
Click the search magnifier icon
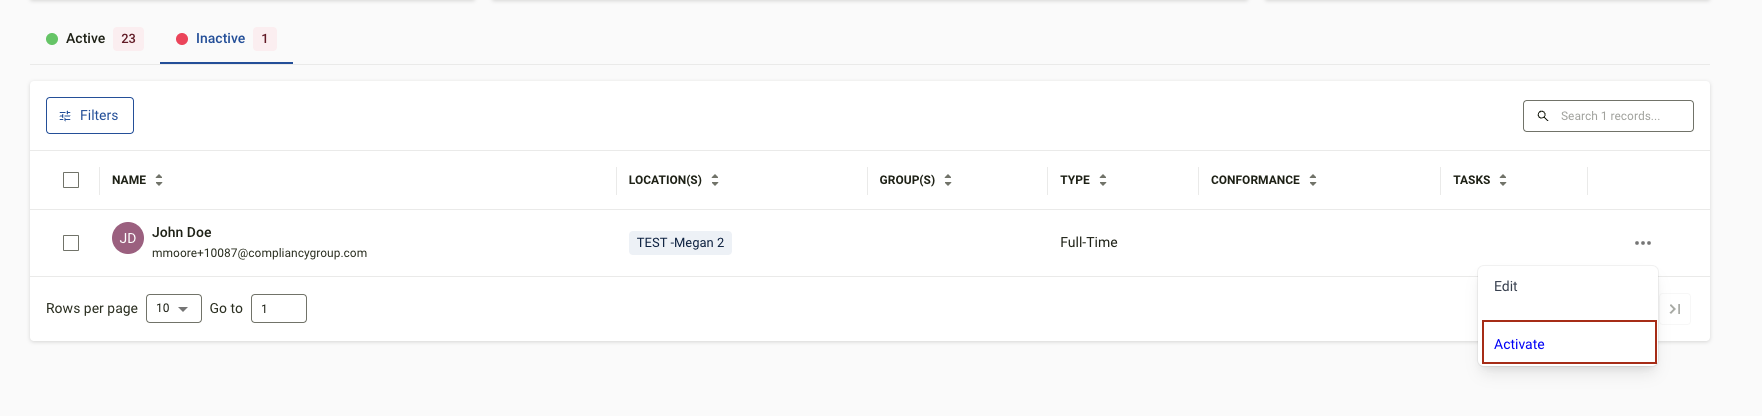1543,116
